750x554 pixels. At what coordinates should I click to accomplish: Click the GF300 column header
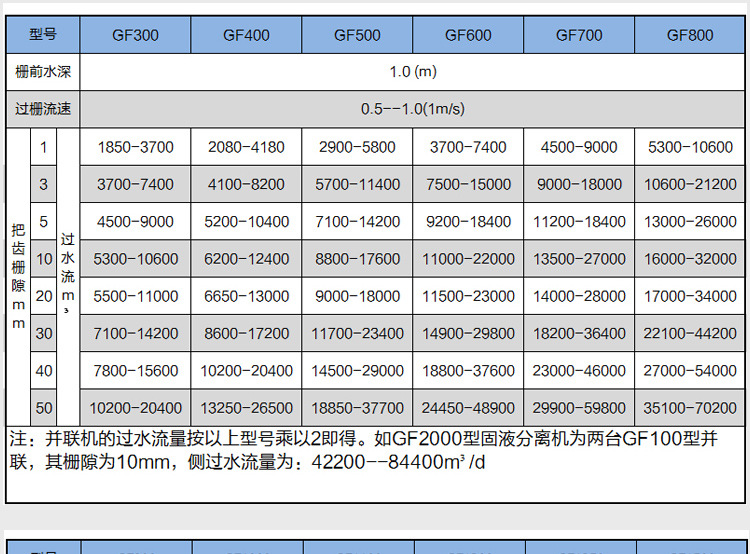(x=135, y=35)
